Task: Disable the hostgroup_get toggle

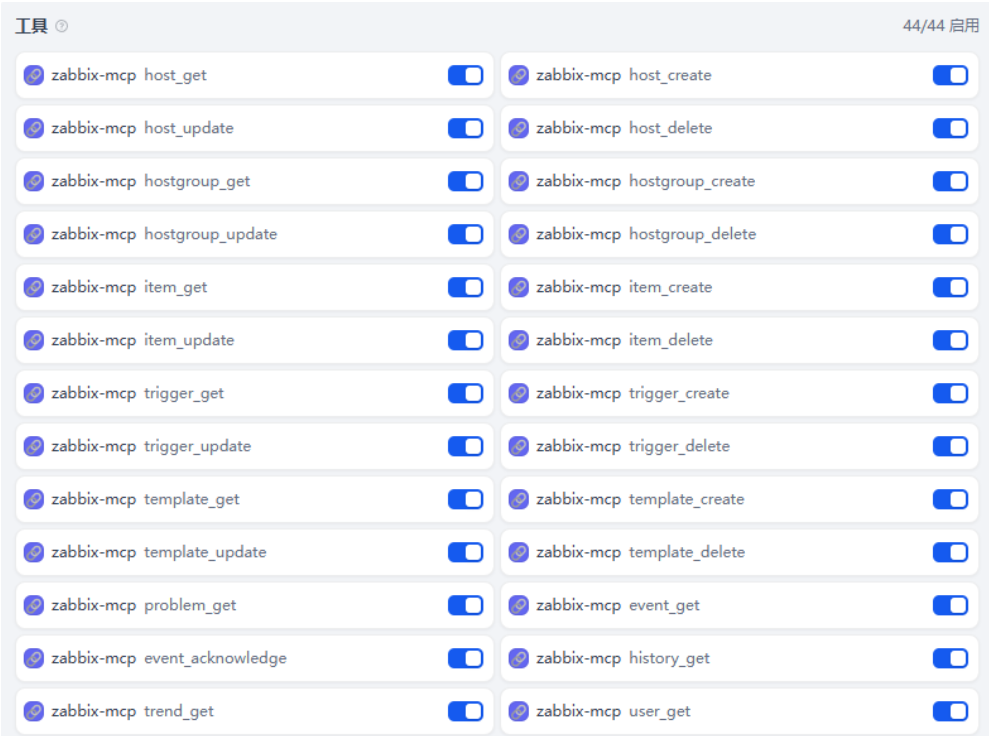Action: click(465, 181)
